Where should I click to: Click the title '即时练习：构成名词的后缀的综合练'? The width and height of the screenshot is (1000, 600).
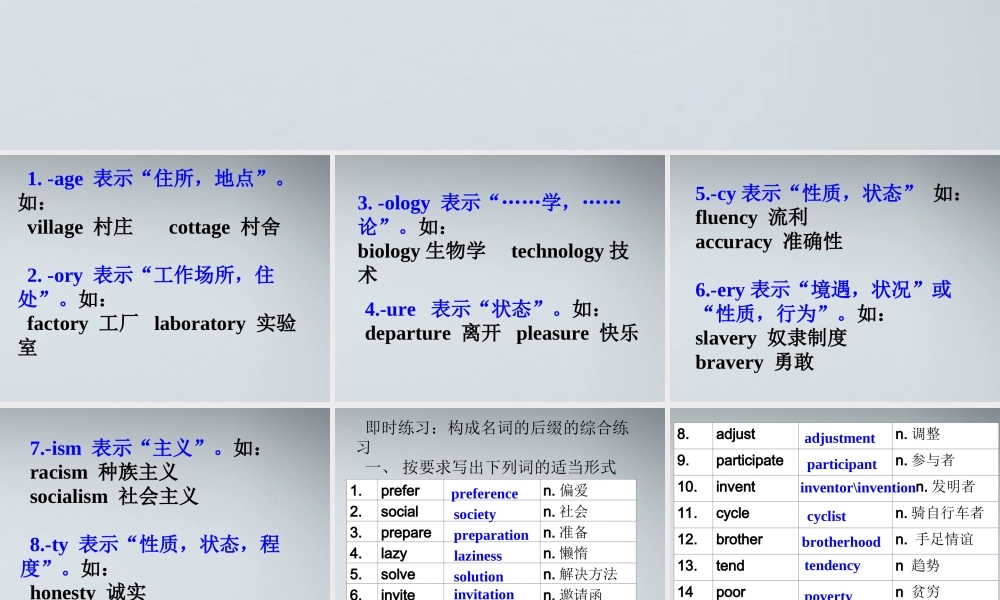[497, 428]
